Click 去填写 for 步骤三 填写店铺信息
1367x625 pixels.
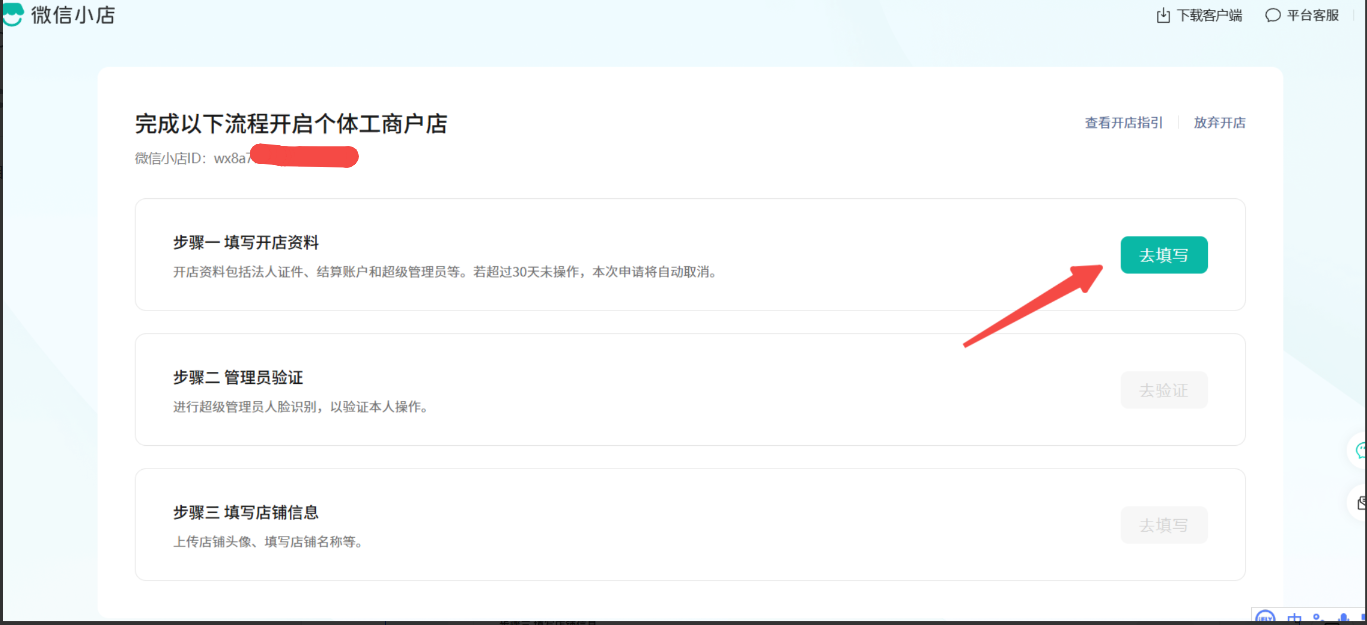(x=1164, y=525)
